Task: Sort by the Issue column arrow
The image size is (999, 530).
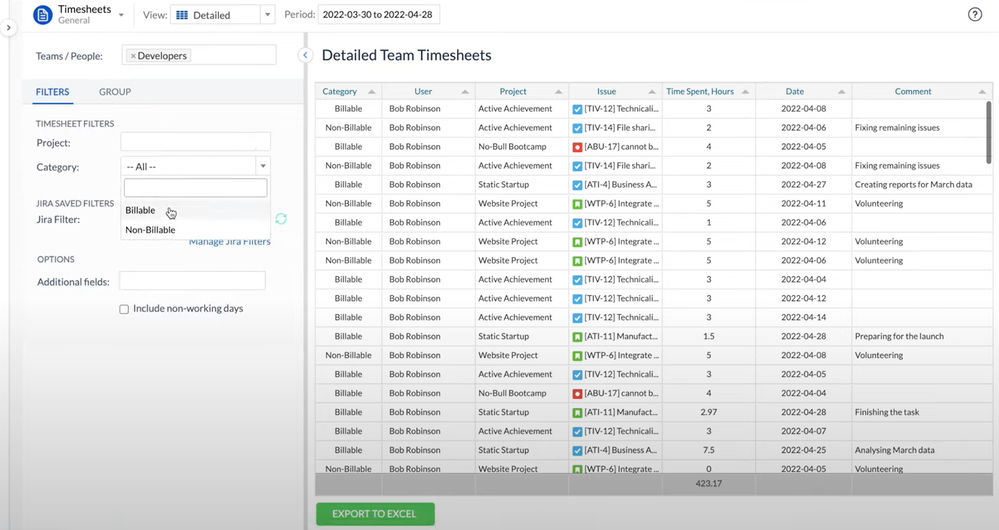Action: click(x=652, y=92)
